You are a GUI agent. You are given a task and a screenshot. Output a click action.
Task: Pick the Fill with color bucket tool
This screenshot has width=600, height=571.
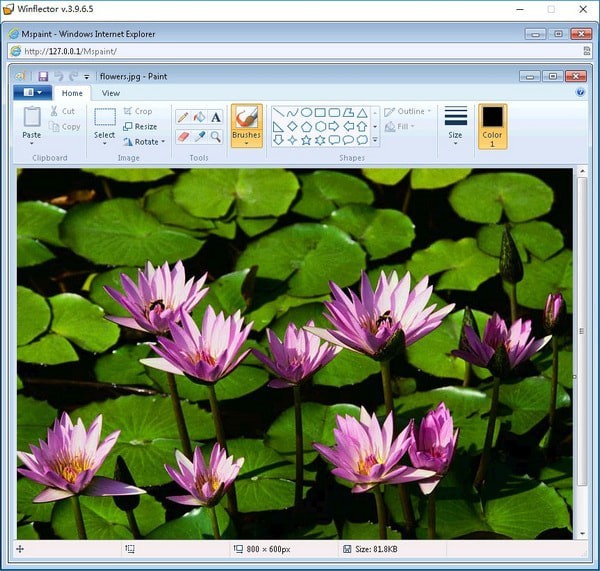(199, 117)
